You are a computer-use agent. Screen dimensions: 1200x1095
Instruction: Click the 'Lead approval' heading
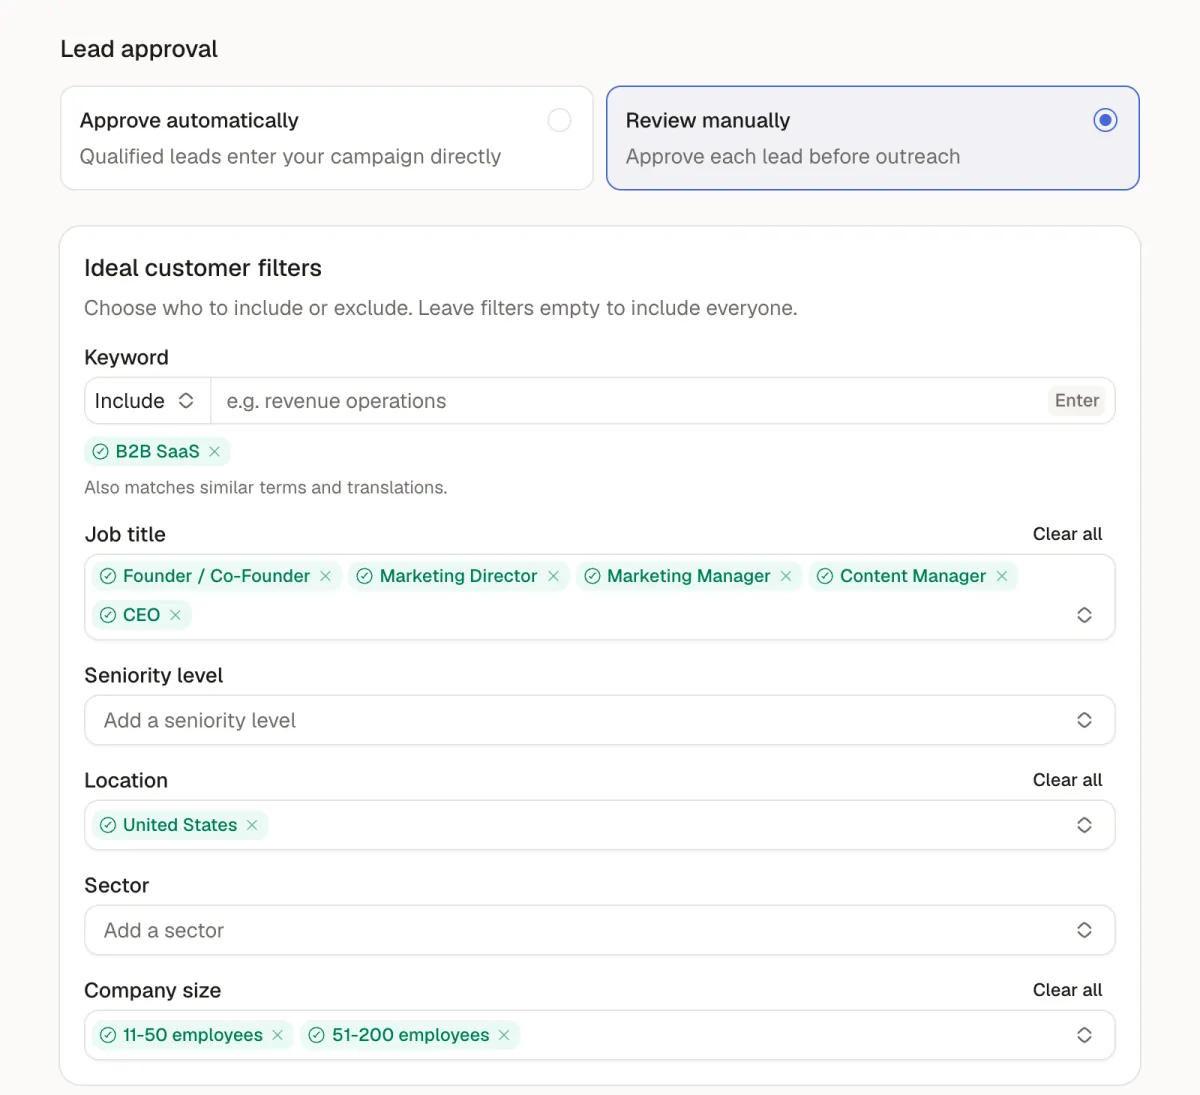coord(139,49)
